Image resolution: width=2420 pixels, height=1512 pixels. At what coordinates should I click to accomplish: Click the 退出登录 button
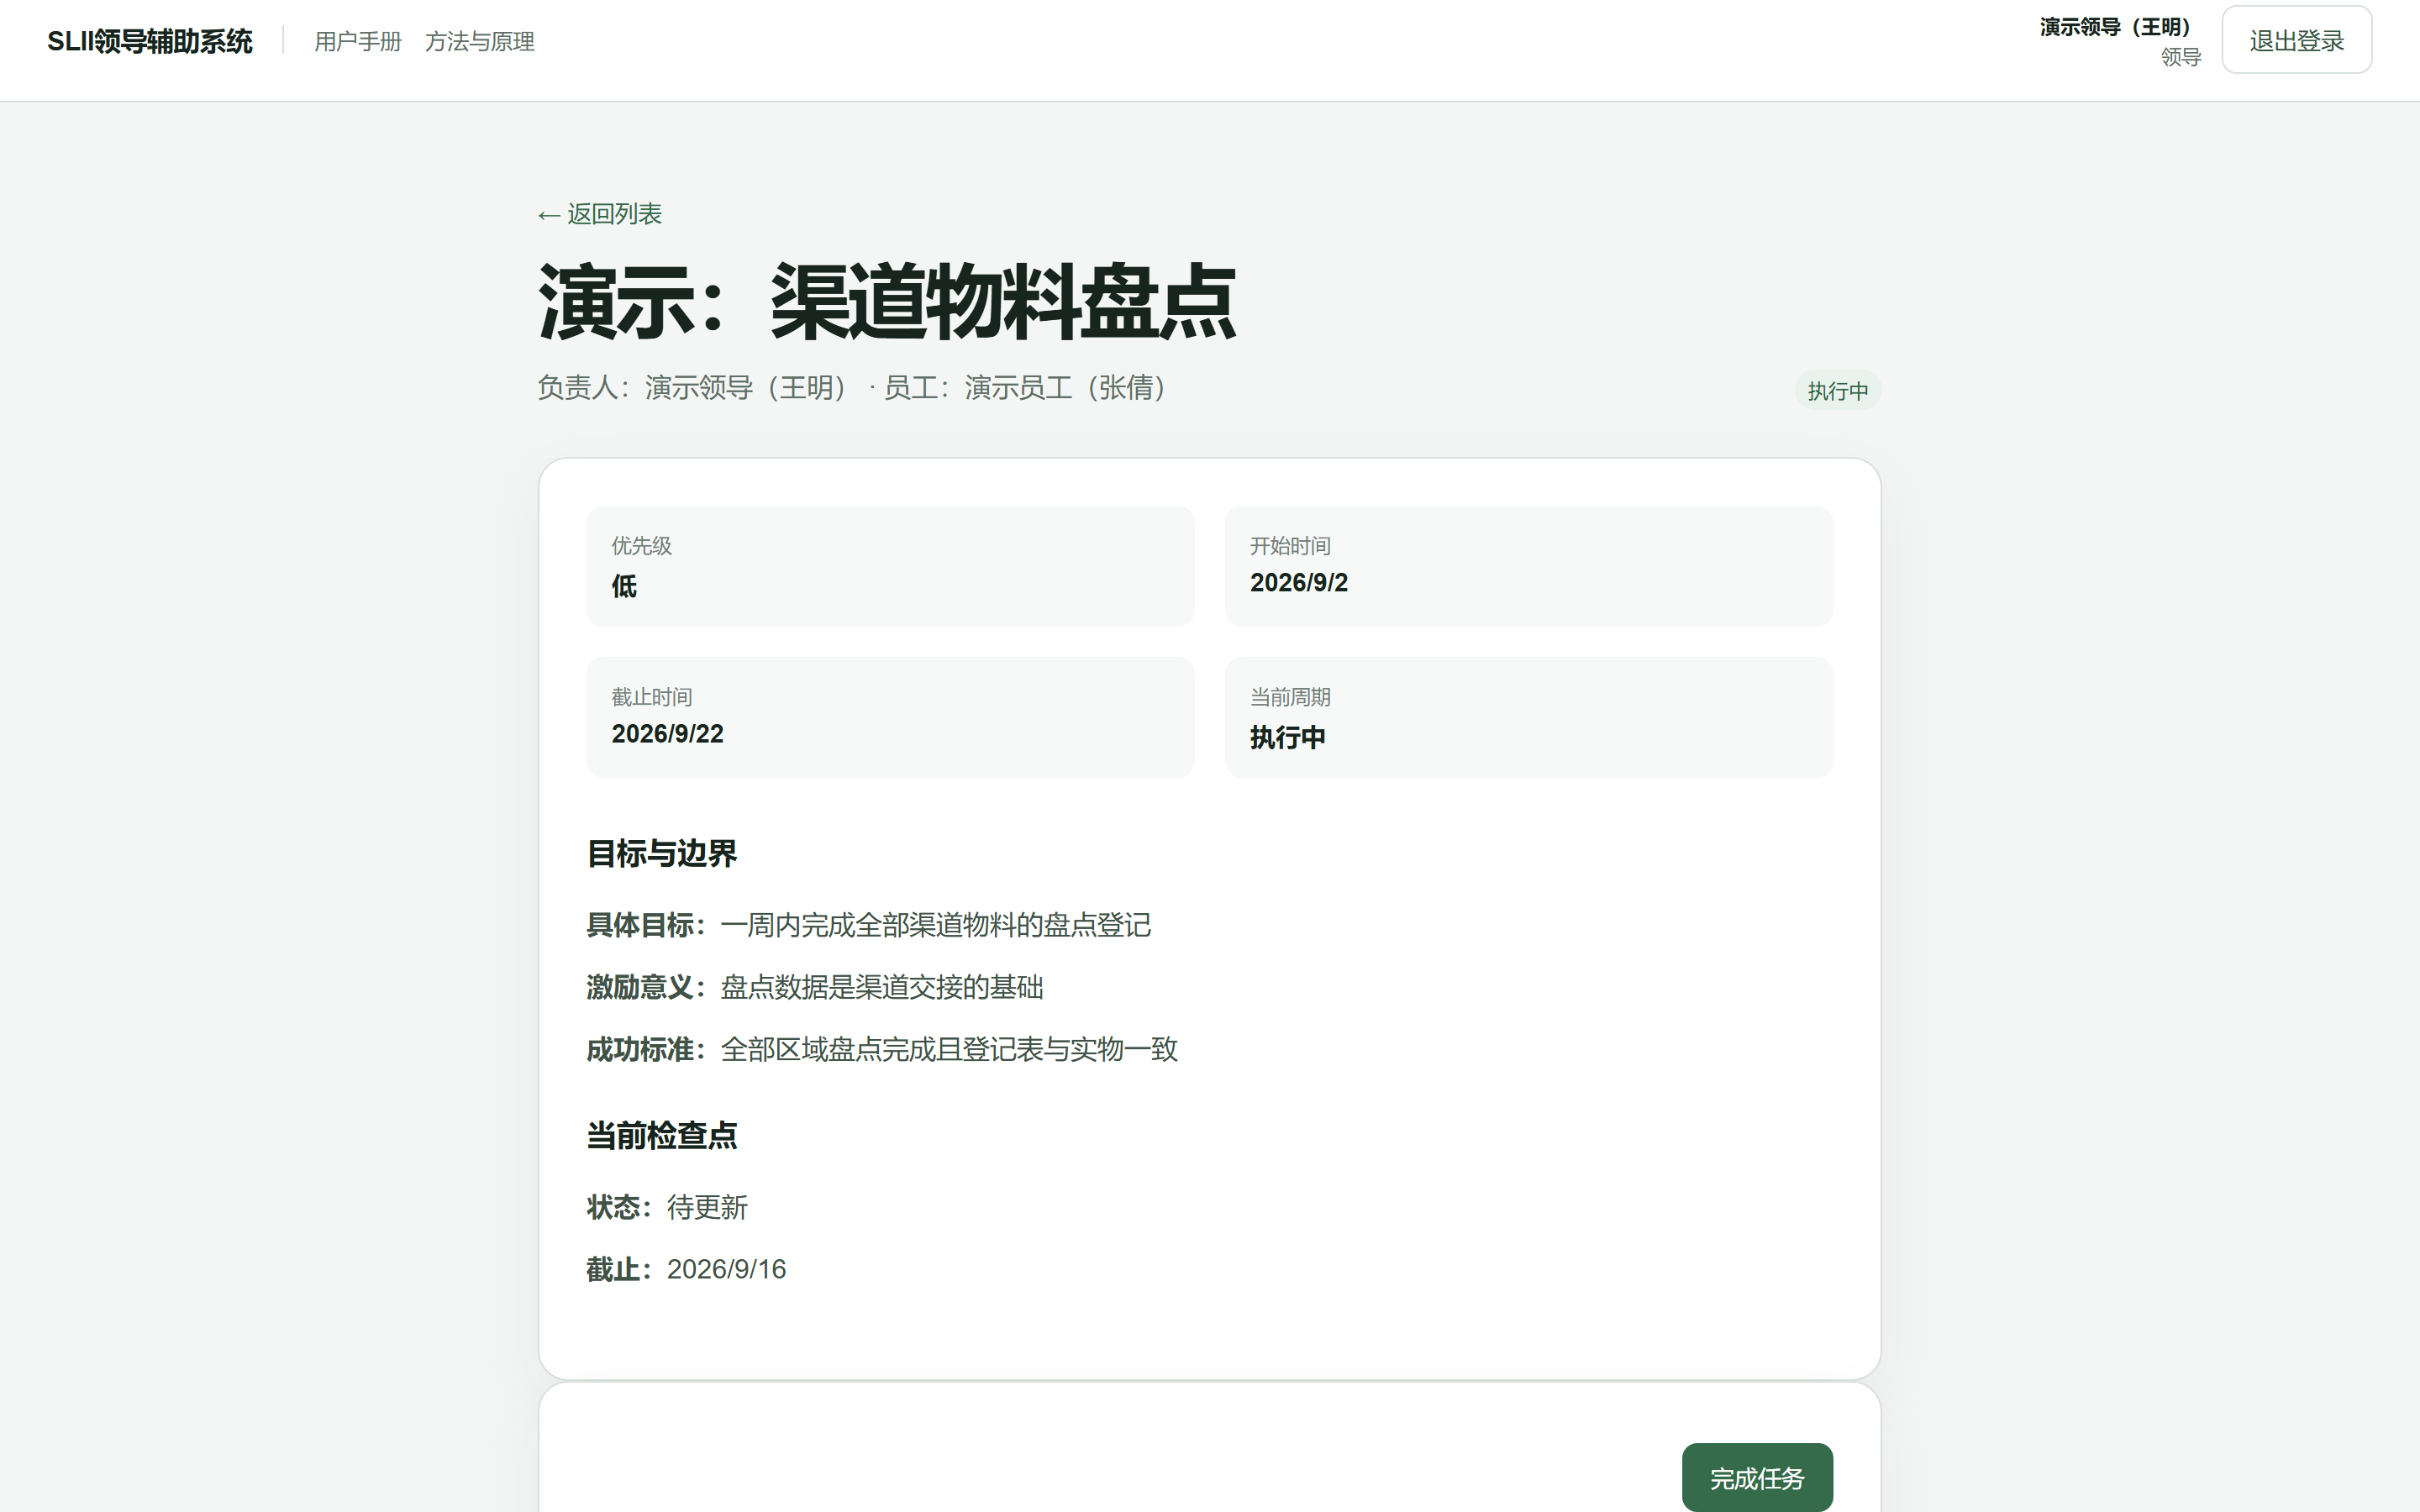coord(2296,40)
